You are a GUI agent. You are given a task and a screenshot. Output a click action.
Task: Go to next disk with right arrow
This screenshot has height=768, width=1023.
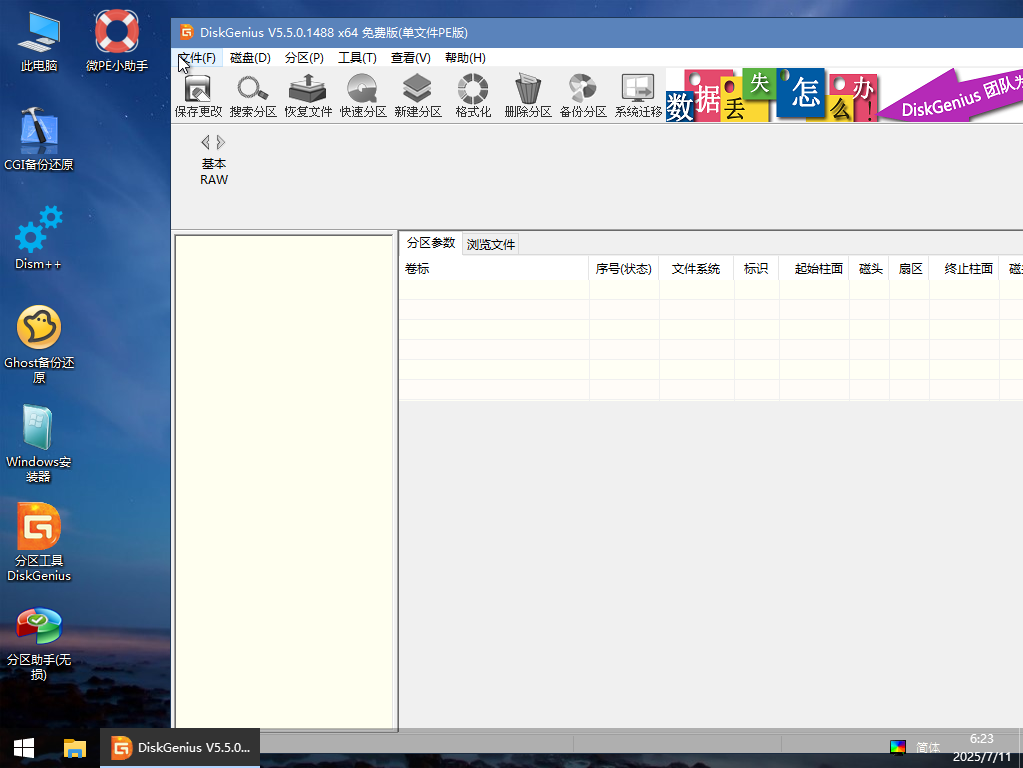221,142
